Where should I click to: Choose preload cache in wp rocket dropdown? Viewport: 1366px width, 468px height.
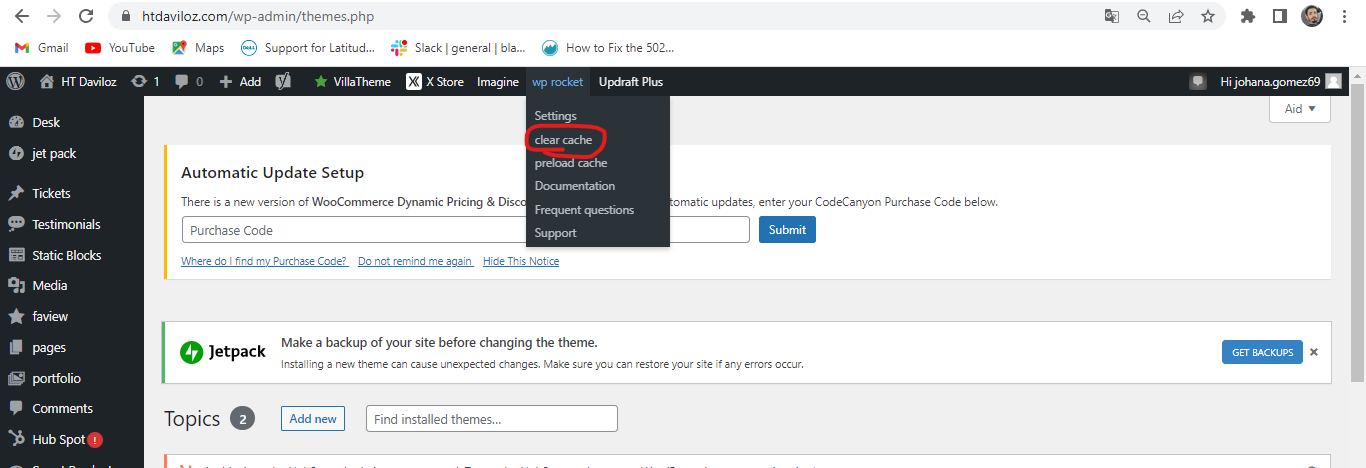[570, 163]
